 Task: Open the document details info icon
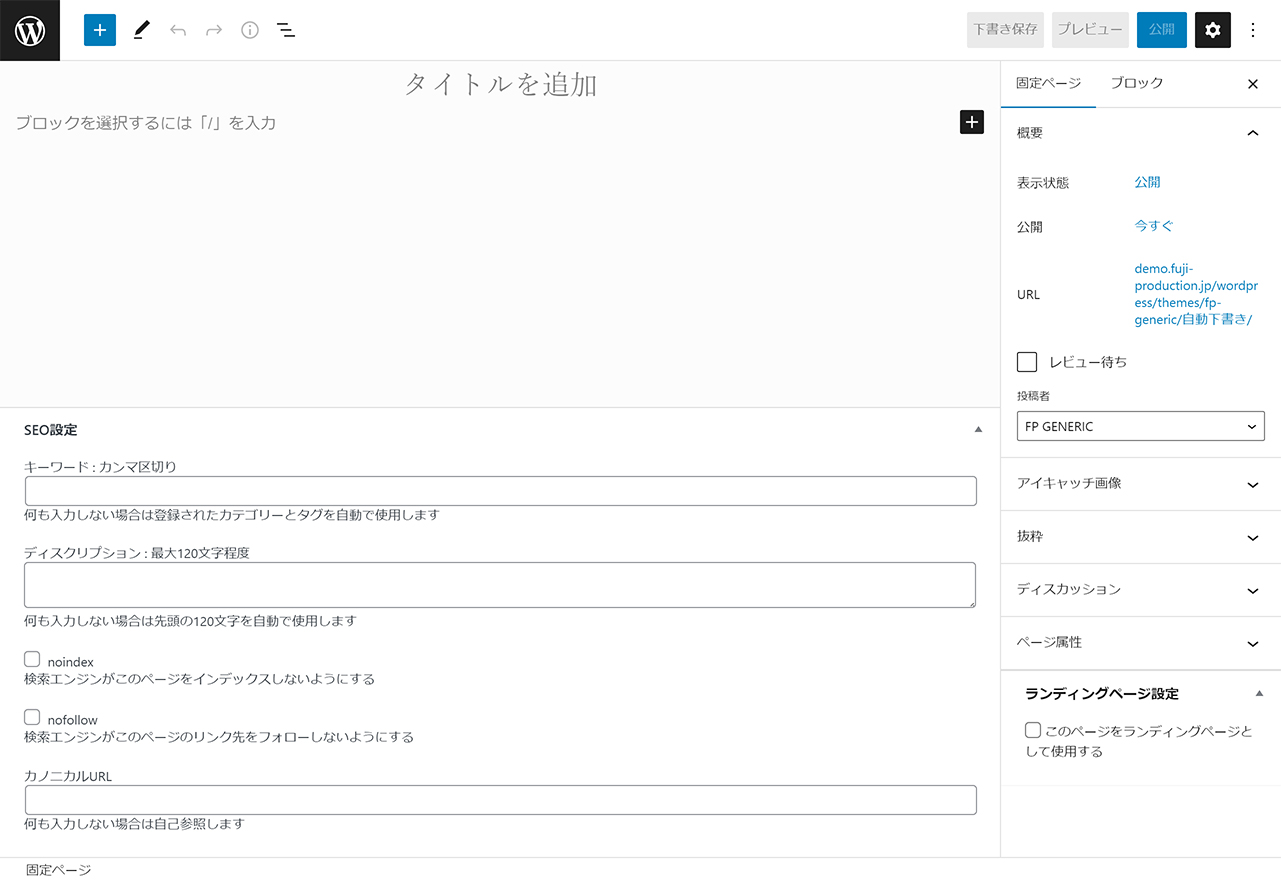[250, 30]
